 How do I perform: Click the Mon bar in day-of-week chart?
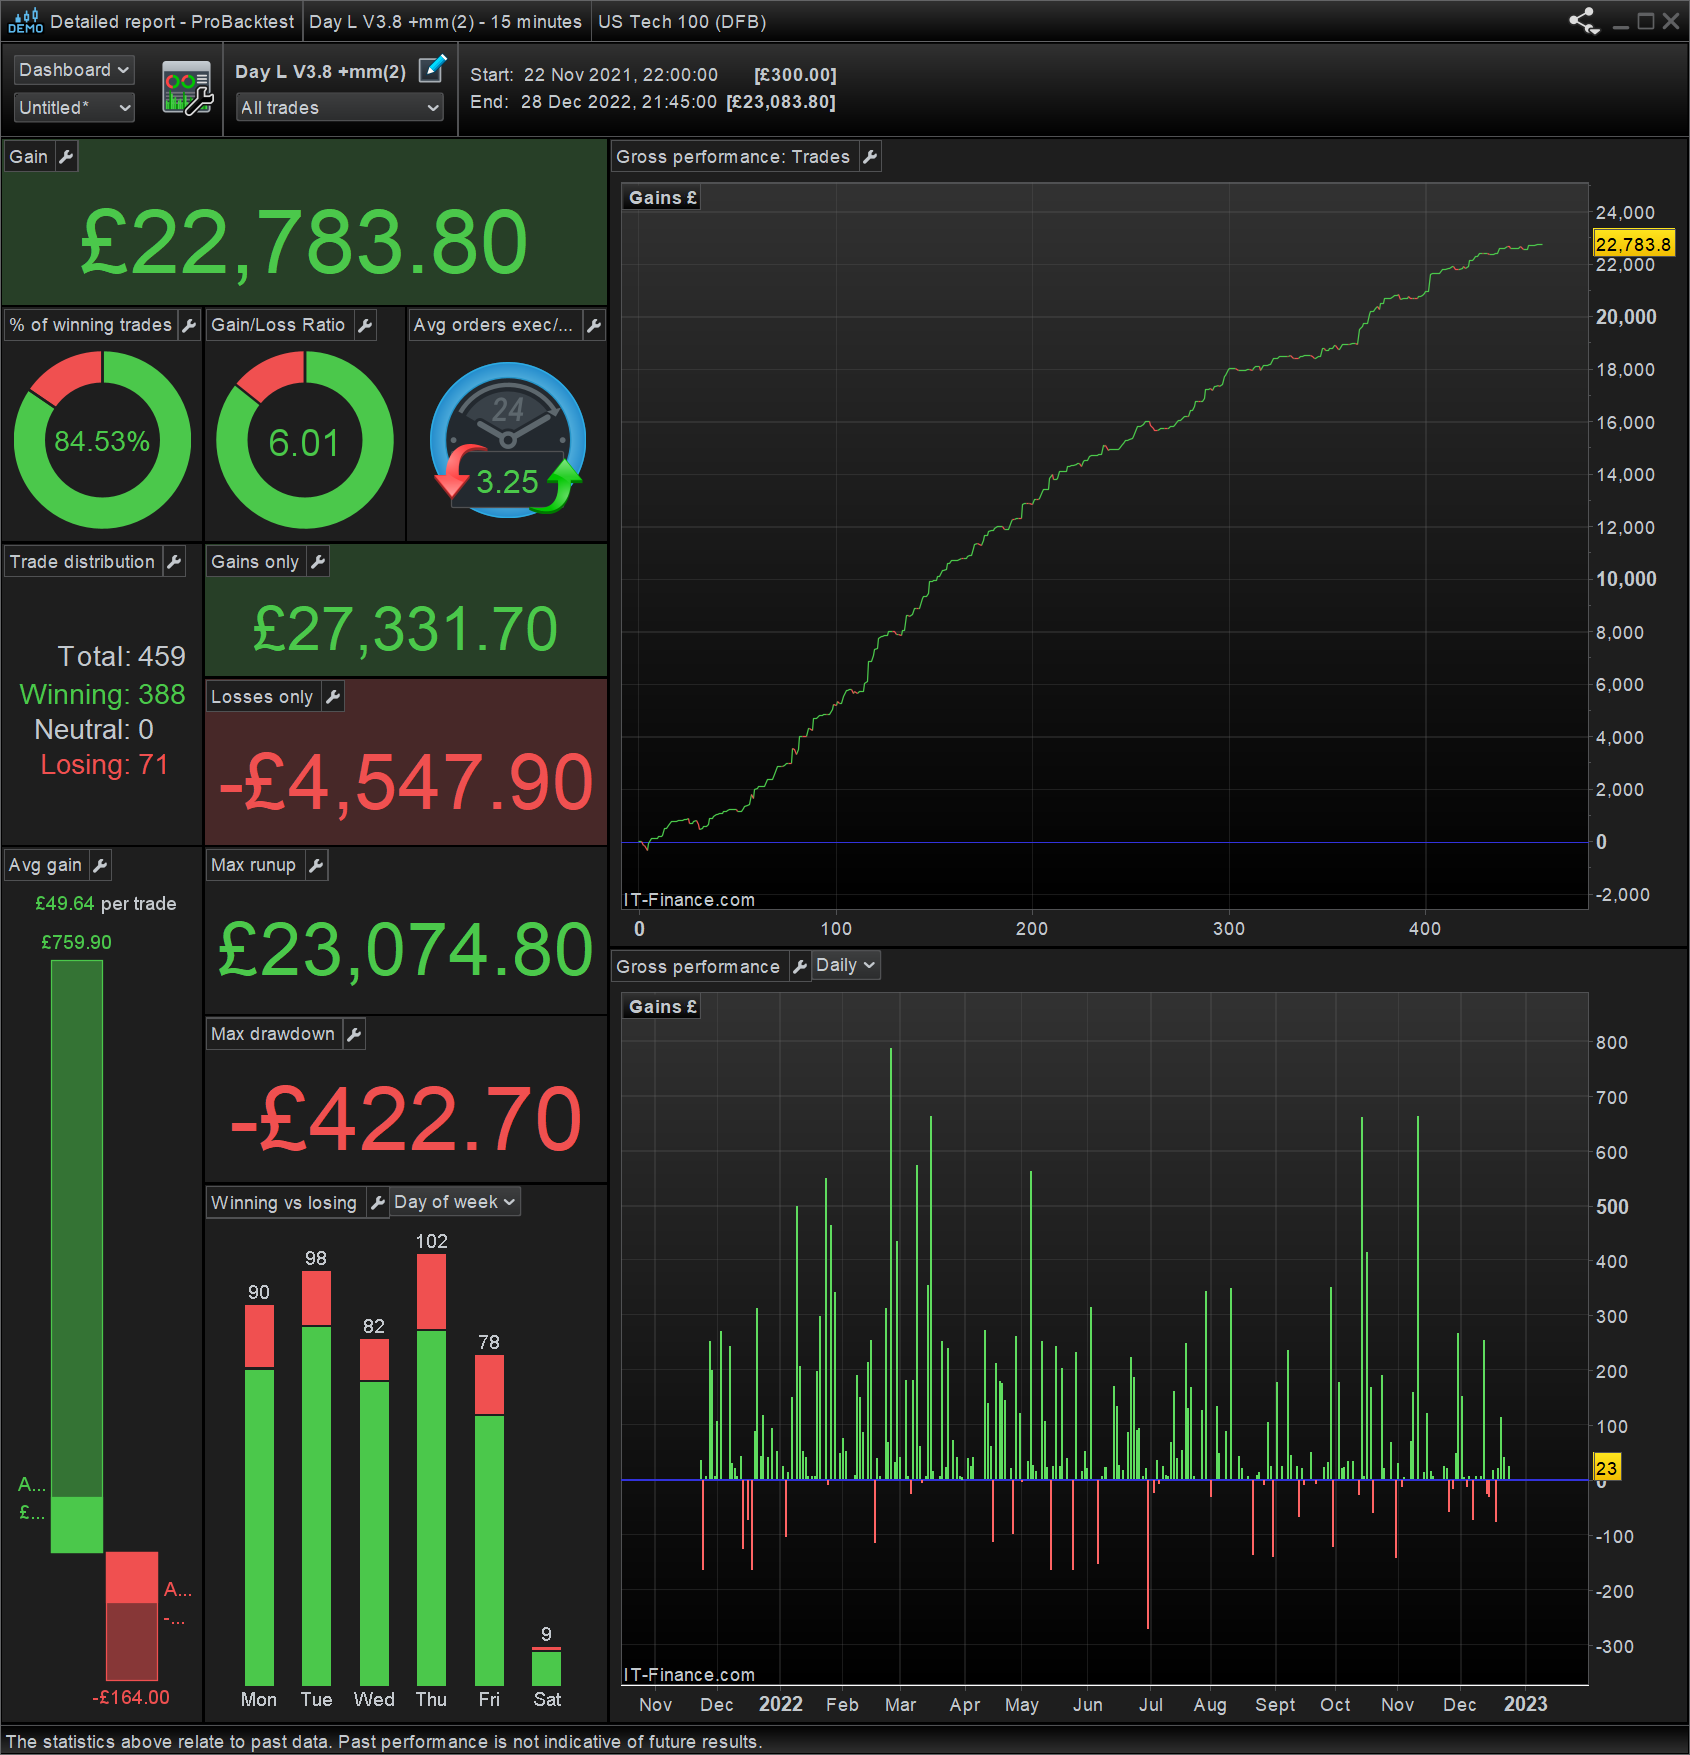[259, 1495]
